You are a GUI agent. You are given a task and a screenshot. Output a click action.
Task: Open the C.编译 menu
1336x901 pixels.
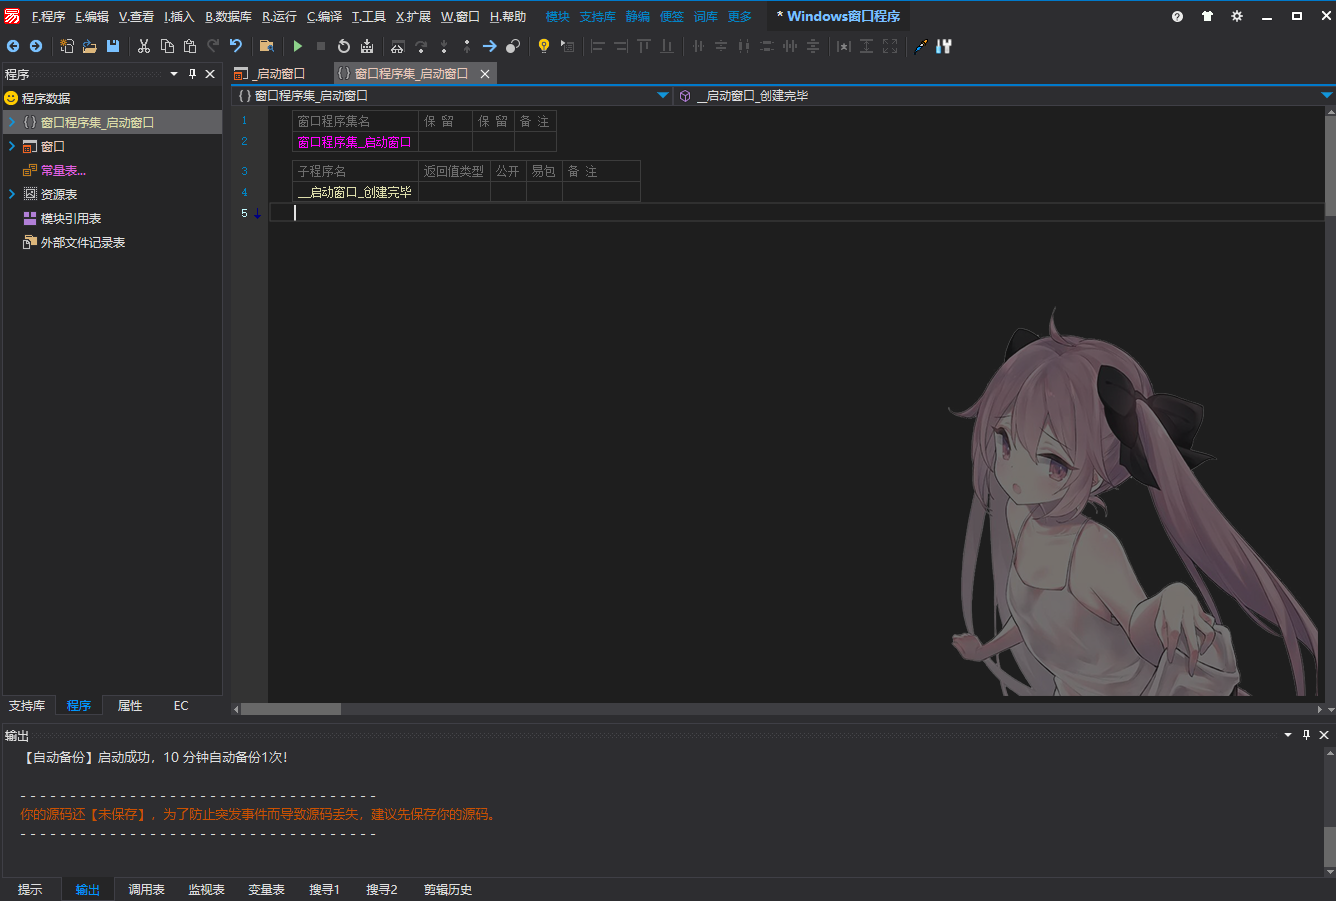point(324,16)
